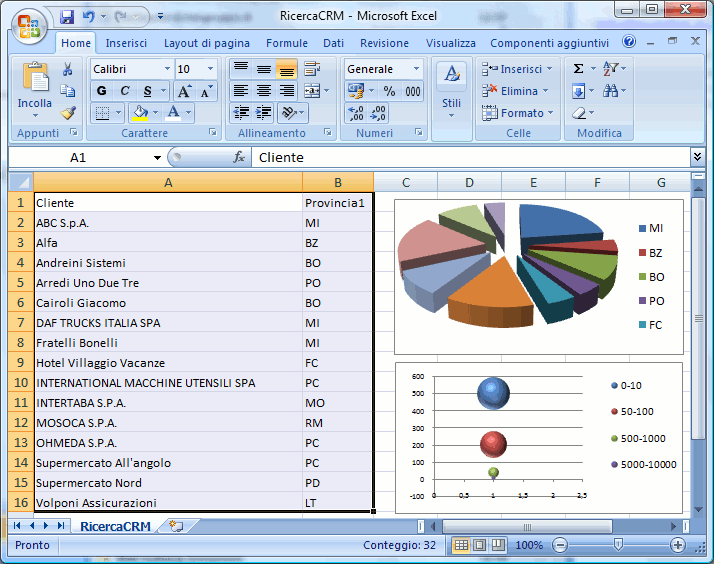Click zoom slider handle
Screen dimensions: 714x564
(x=618, y=544)
